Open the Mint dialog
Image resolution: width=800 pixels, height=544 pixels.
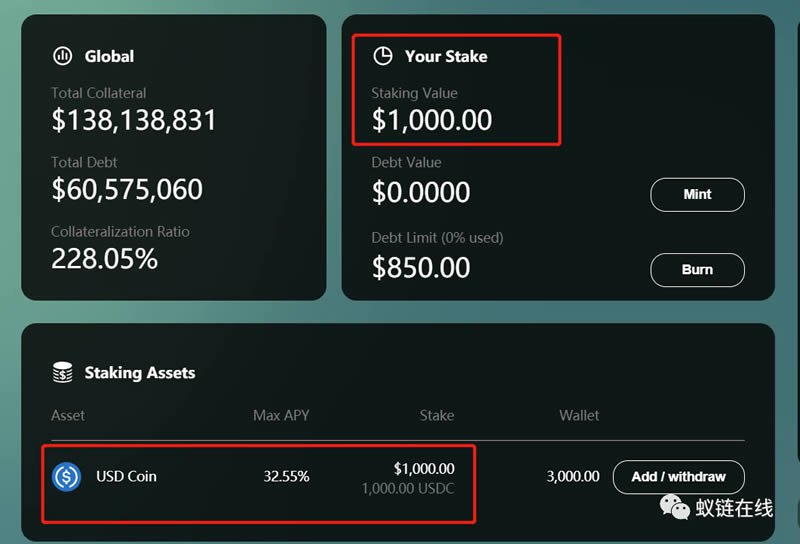697,194
